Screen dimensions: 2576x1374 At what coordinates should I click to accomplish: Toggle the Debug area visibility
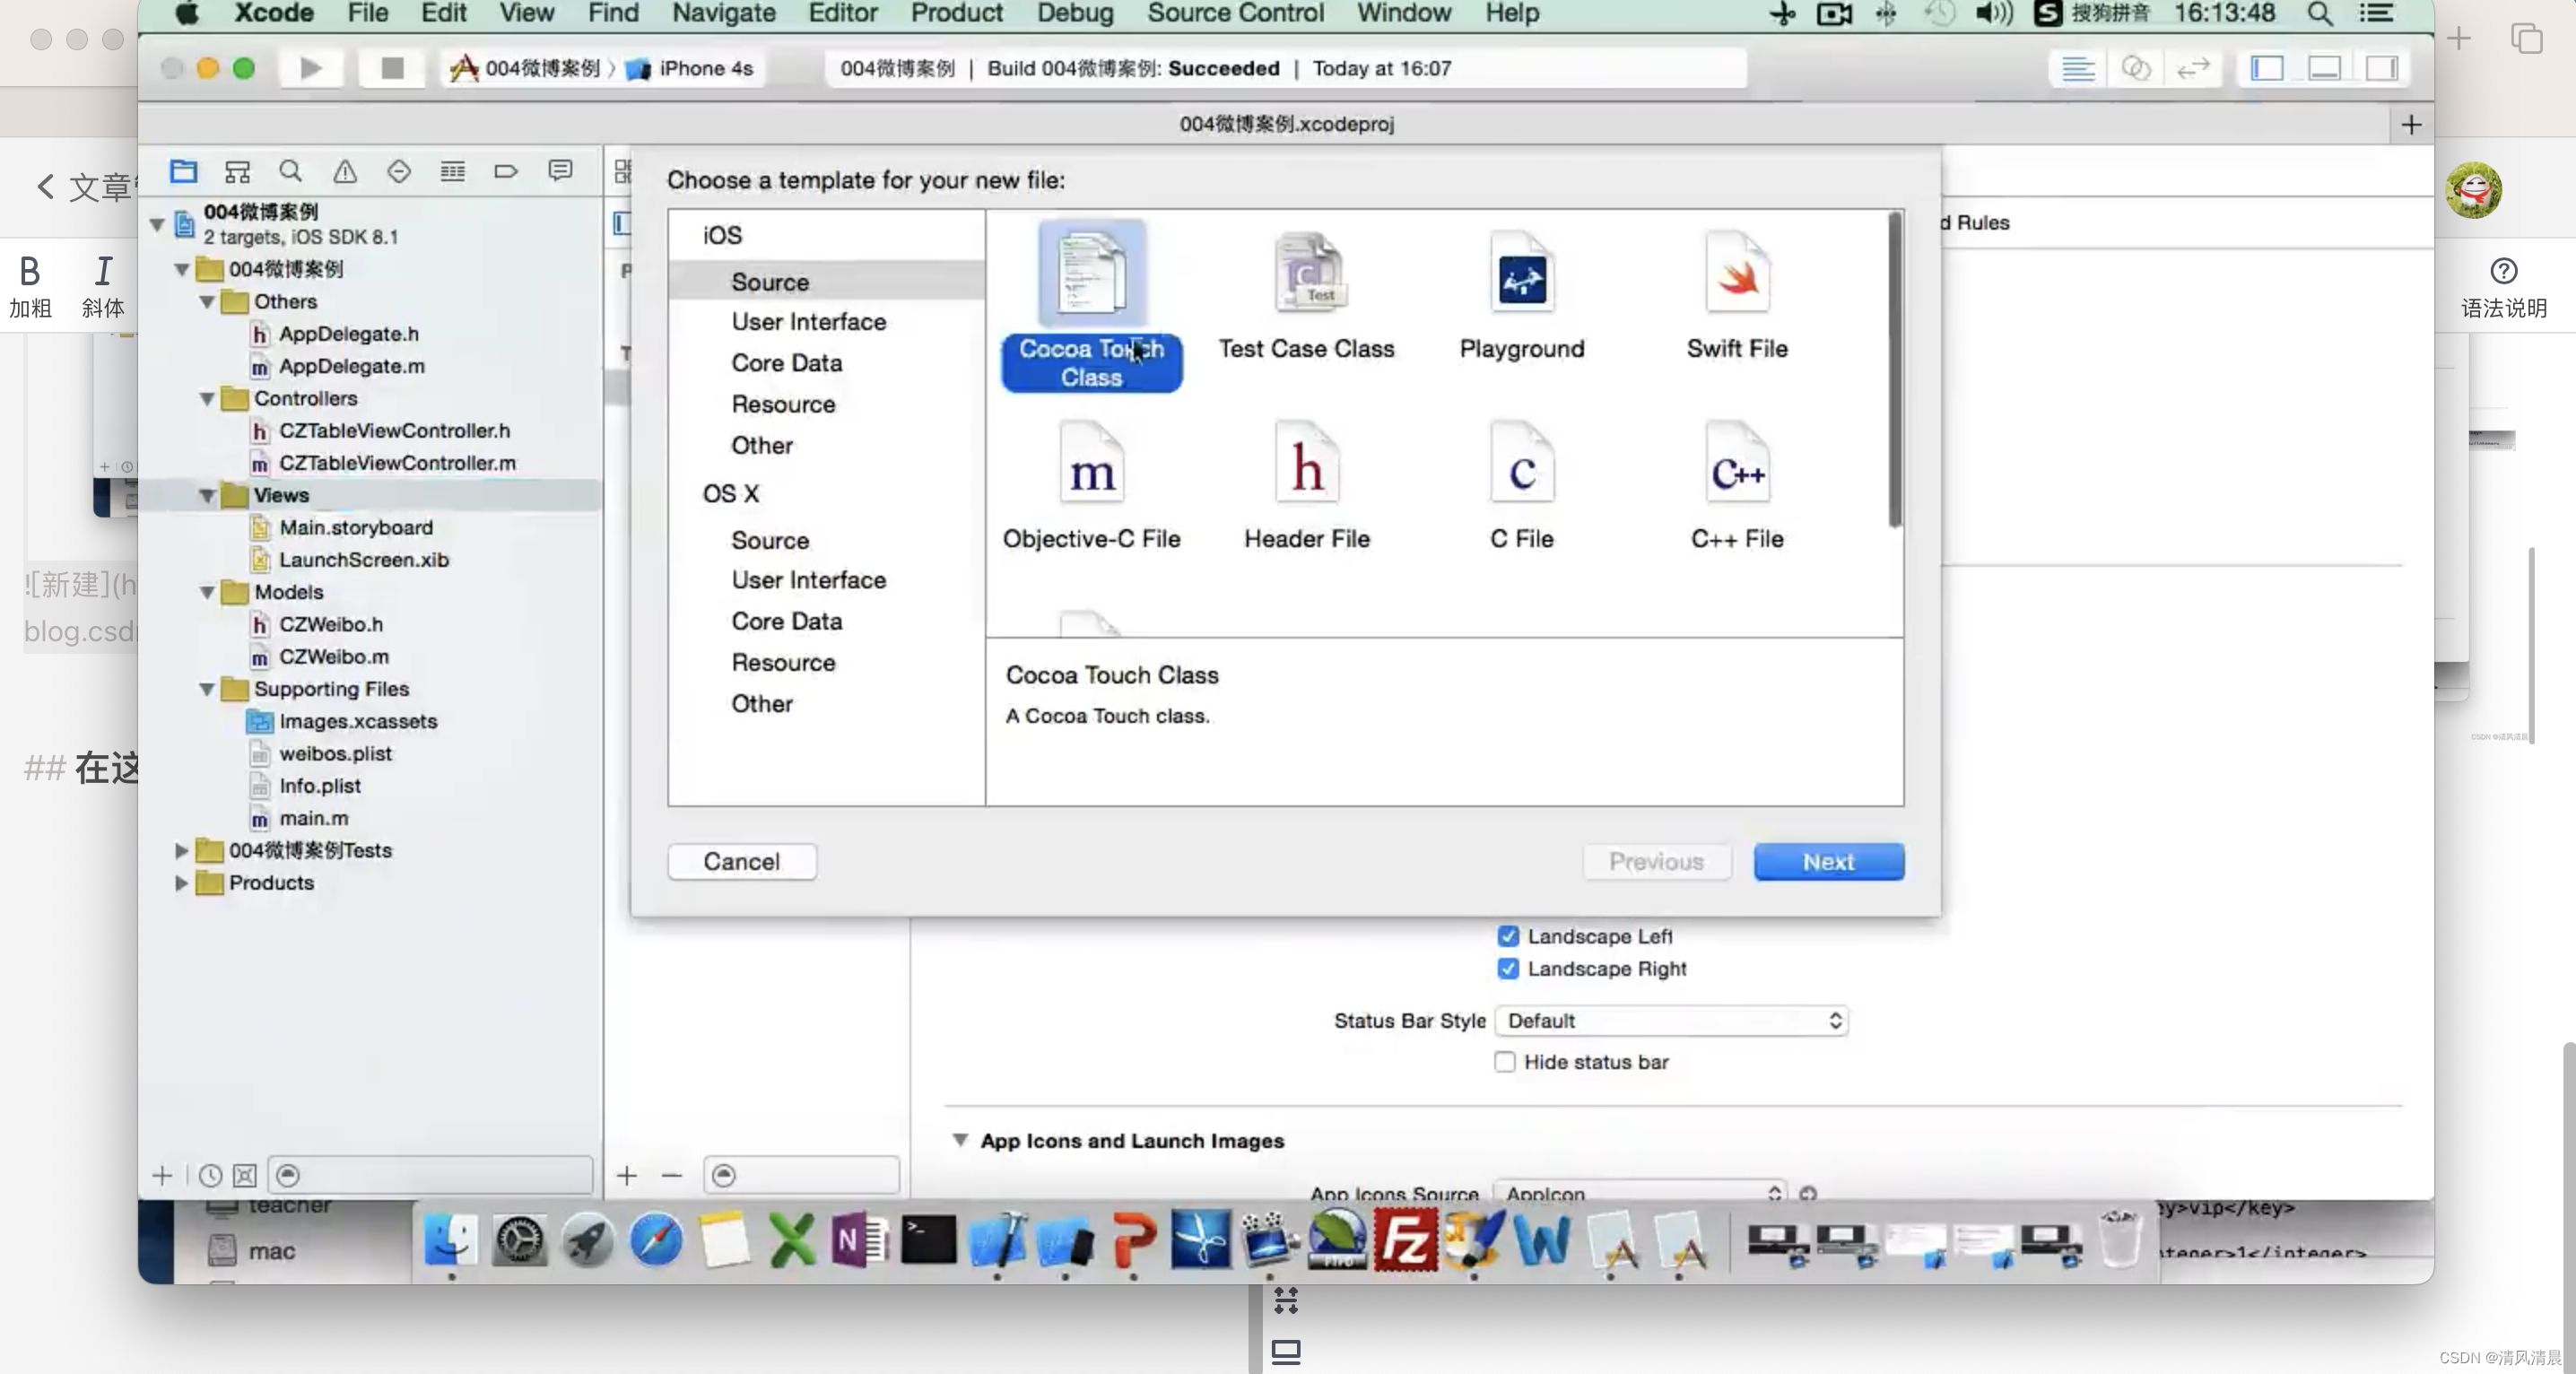click(x=2325, y=68)
